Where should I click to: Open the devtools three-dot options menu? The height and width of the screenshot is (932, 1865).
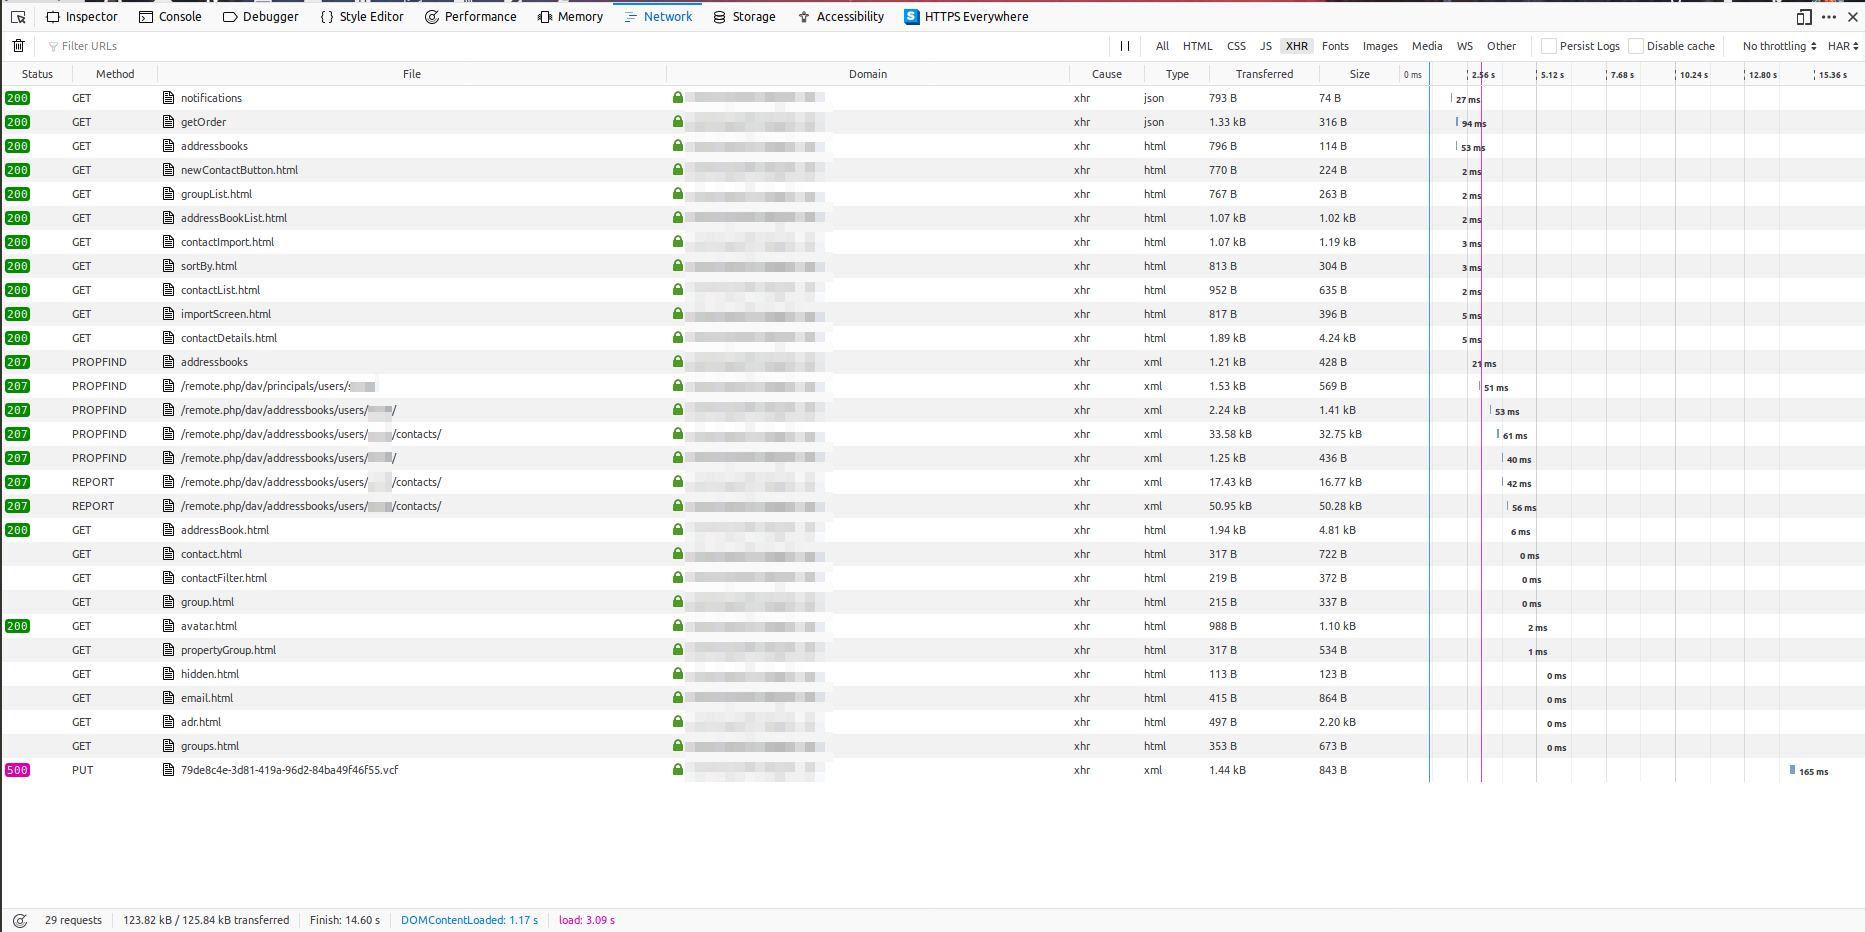click(1829, 17)
